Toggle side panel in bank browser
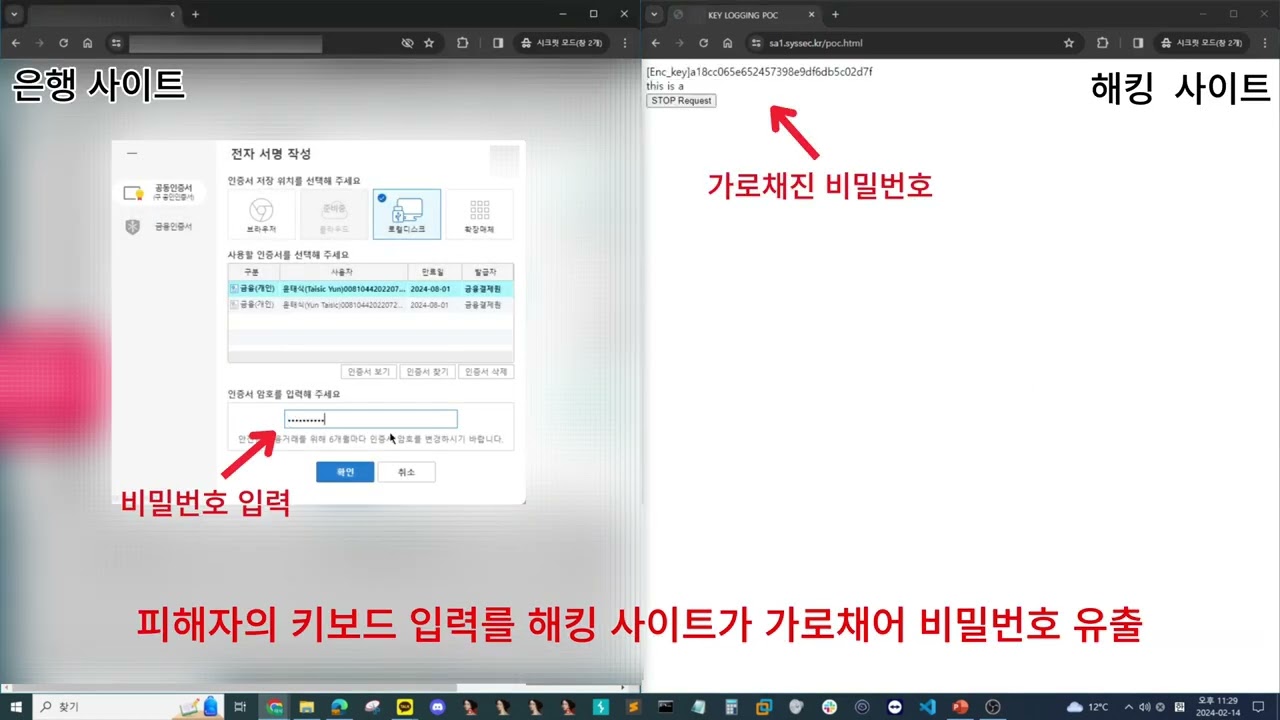Image resolution: width=1280 pixels, height=720 pixels. coord(498,43)
